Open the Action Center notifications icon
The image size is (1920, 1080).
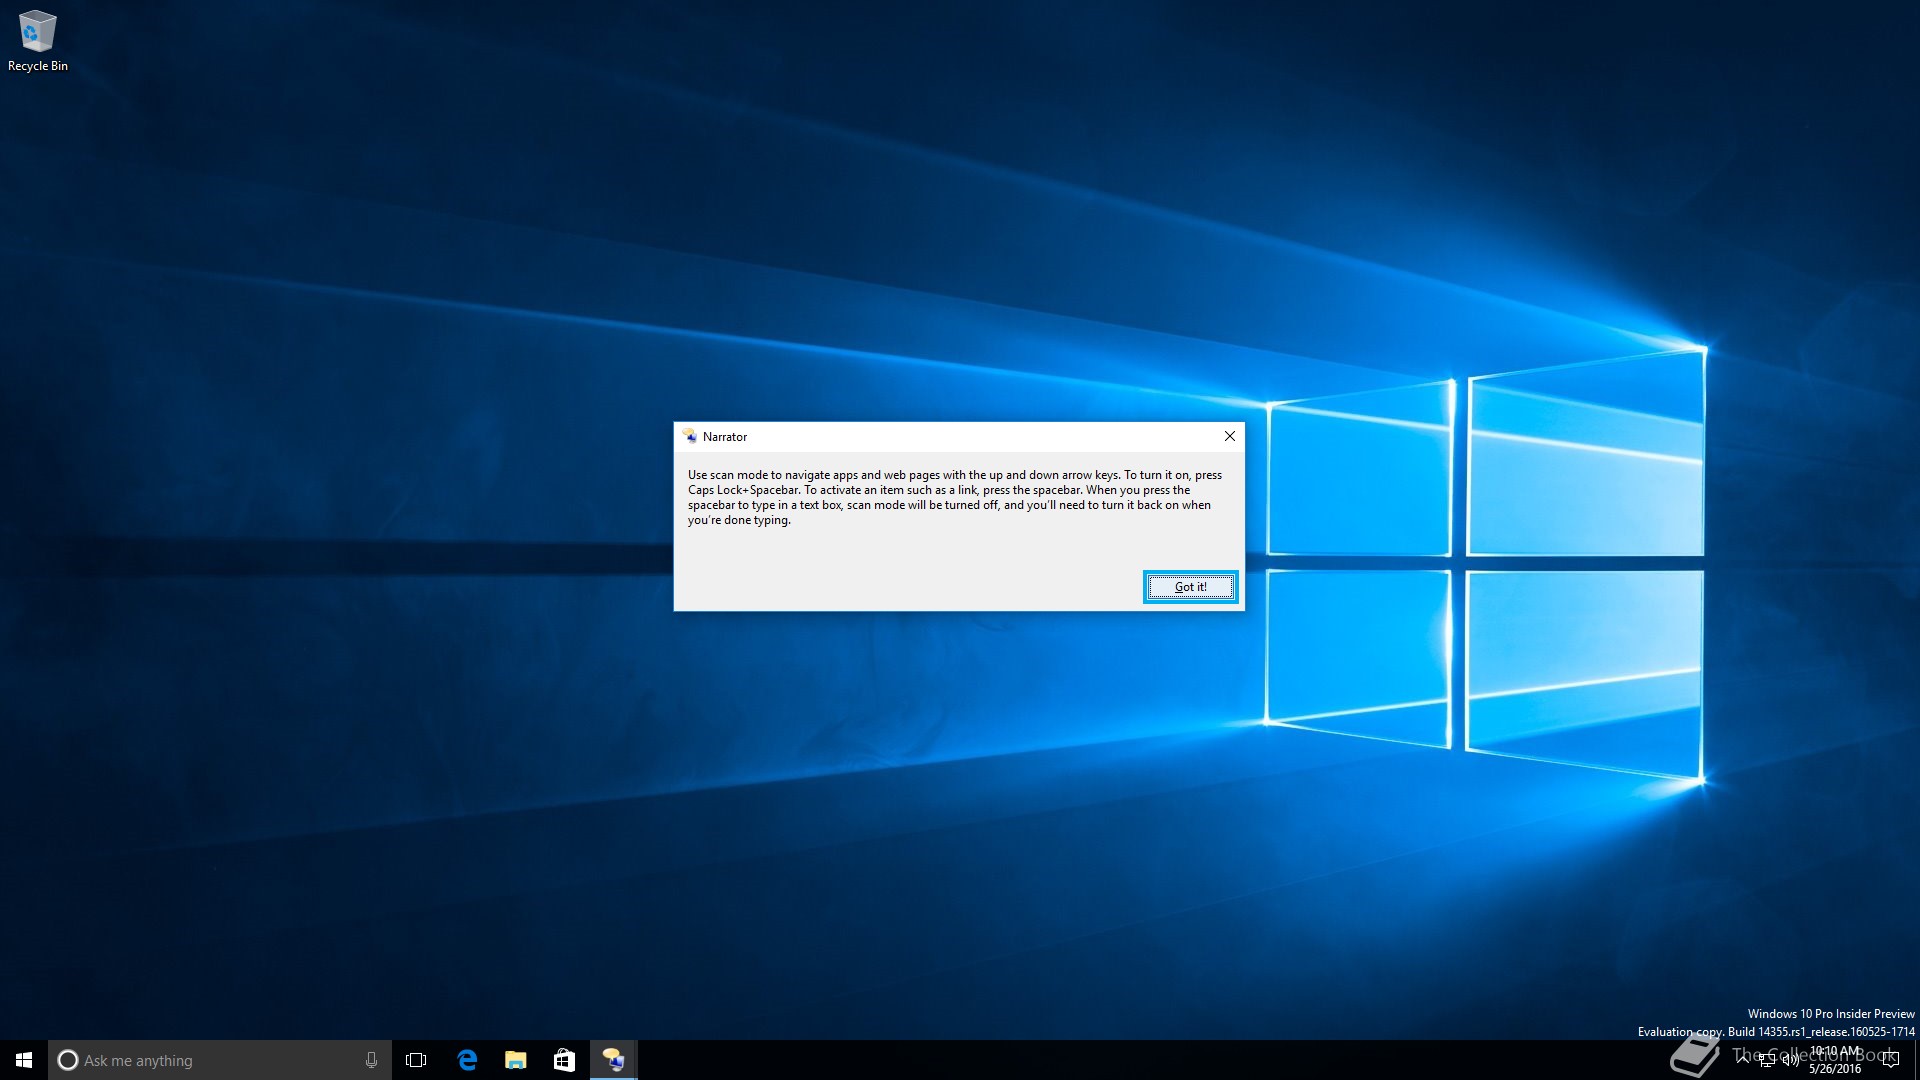point(1890,1060)
